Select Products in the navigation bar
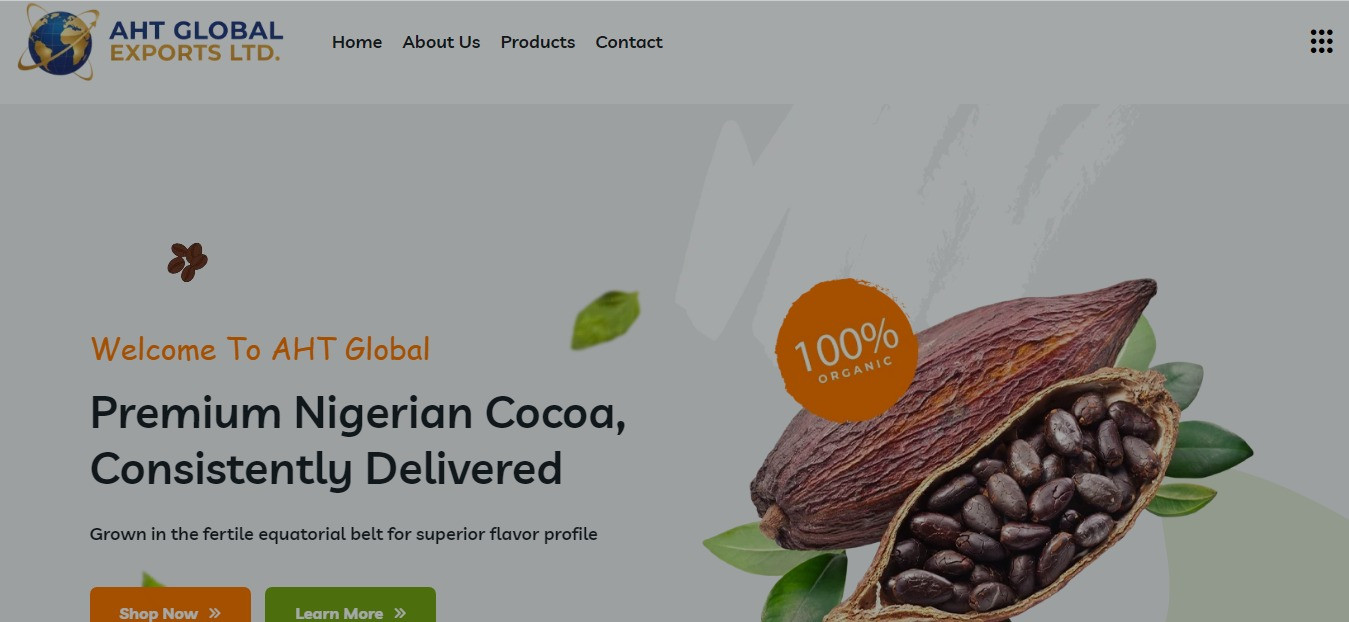The width and height of the screenshot is (1349, 622). click(538, 42)
